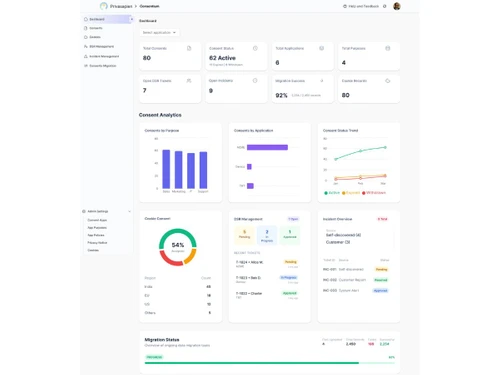Click the Total Consents card icon

pyautogui.click(x=189, y=48)
